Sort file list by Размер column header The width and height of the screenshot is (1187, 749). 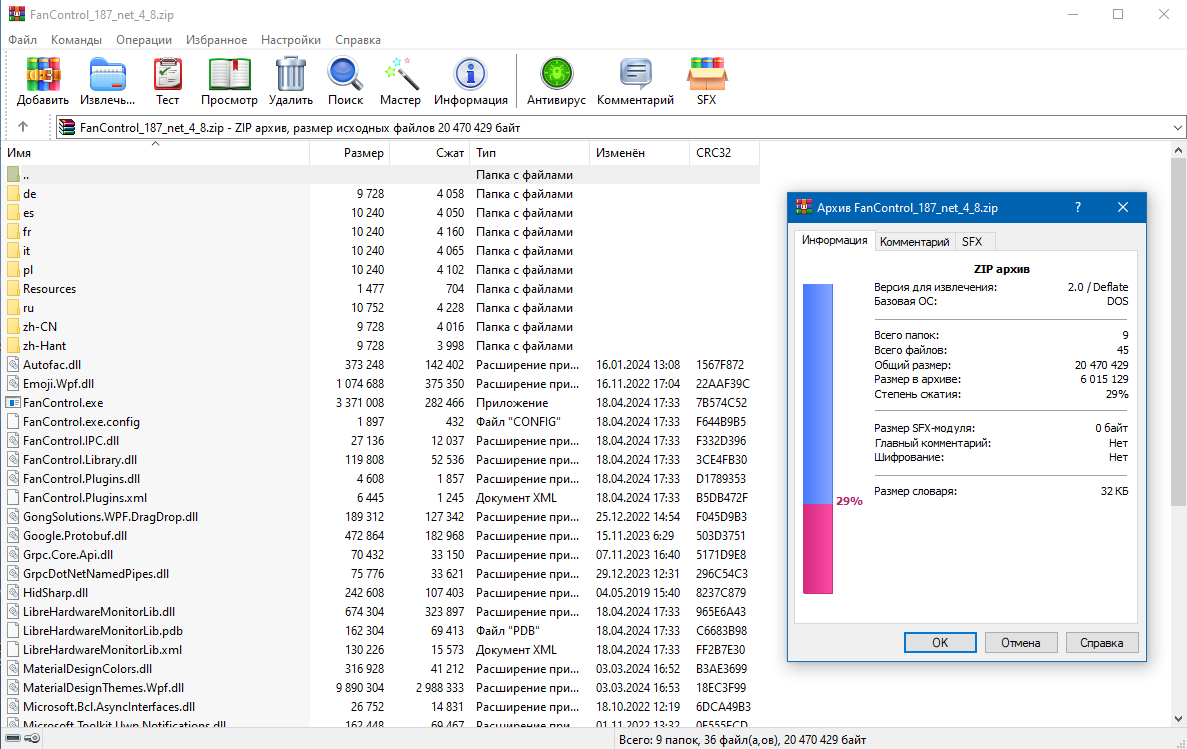(x=350, y=153)
